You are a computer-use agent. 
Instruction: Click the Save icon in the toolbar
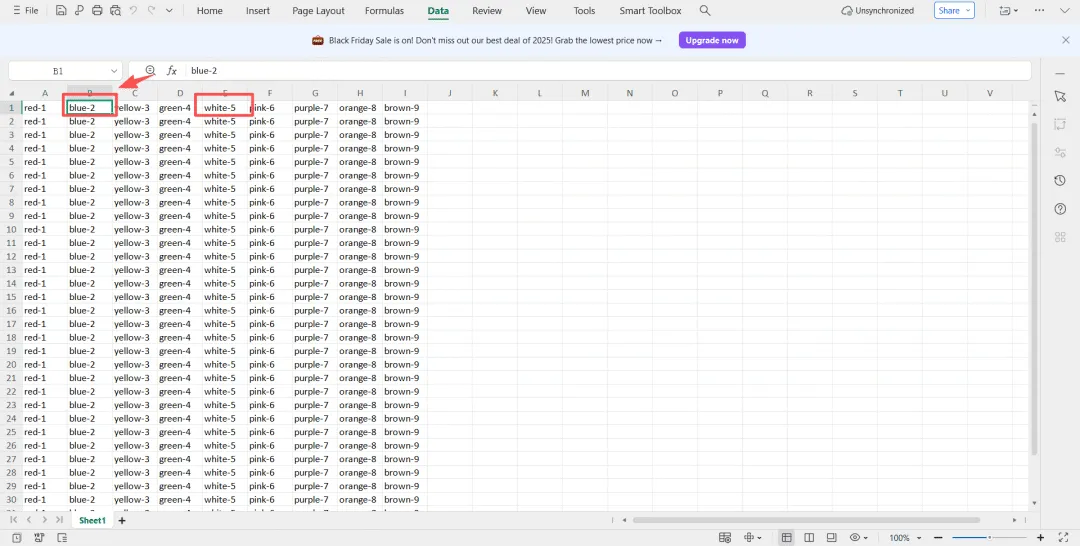point(61,11)
